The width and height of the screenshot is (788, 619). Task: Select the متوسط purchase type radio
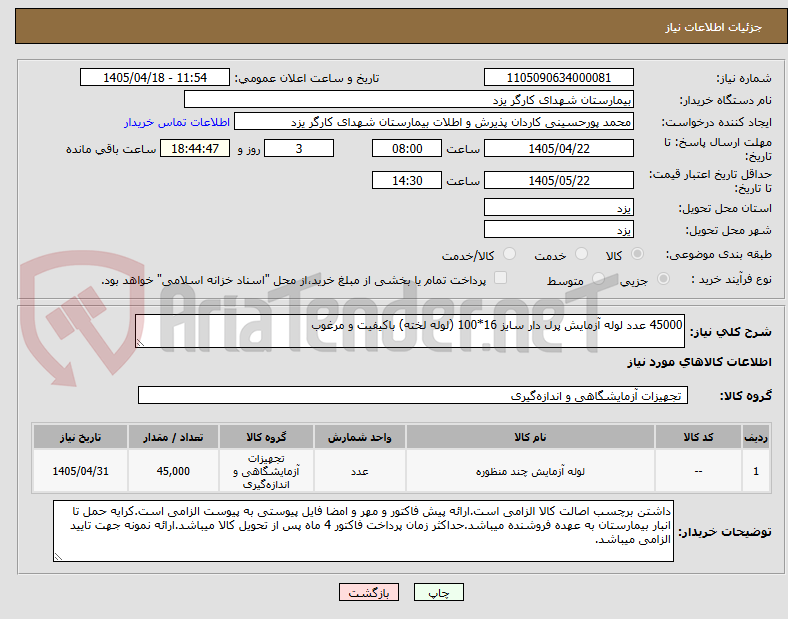tap(598, 278)
